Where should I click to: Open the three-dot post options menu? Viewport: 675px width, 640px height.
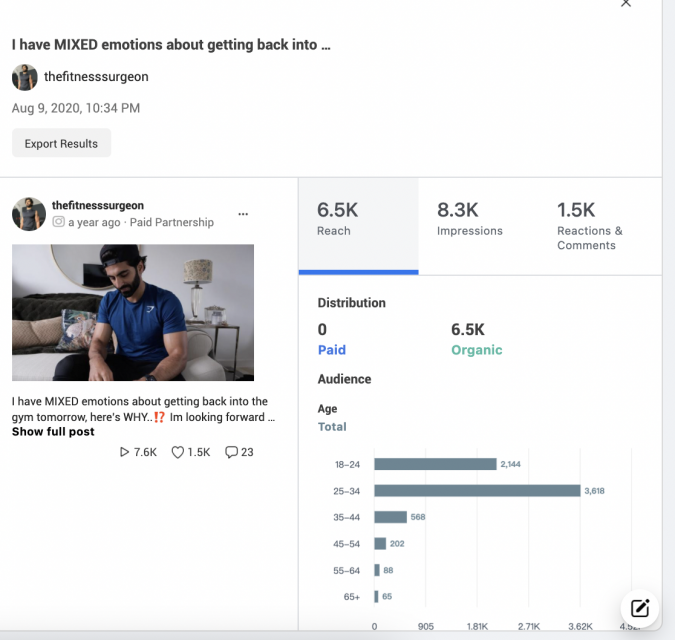243,213
